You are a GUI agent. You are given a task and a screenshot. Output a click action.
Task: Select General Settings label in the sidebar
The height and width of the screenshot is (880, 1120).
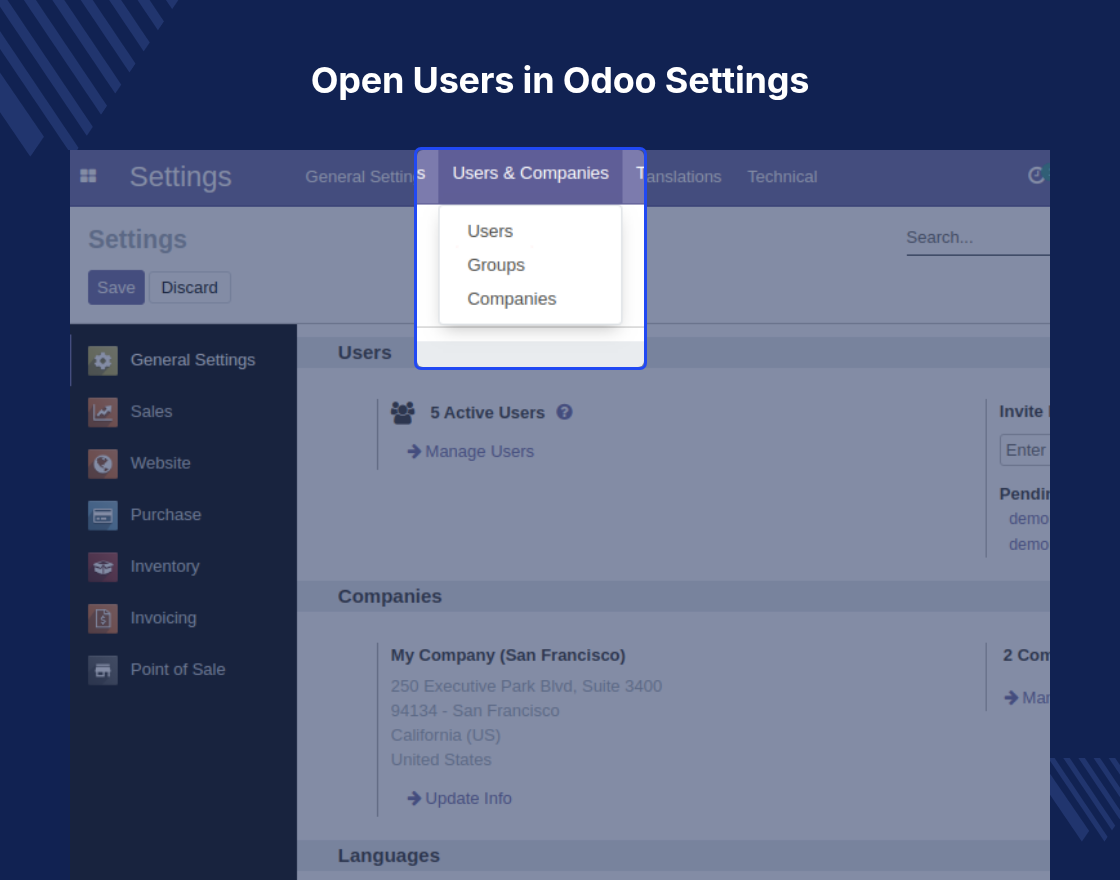click(193, 360)
